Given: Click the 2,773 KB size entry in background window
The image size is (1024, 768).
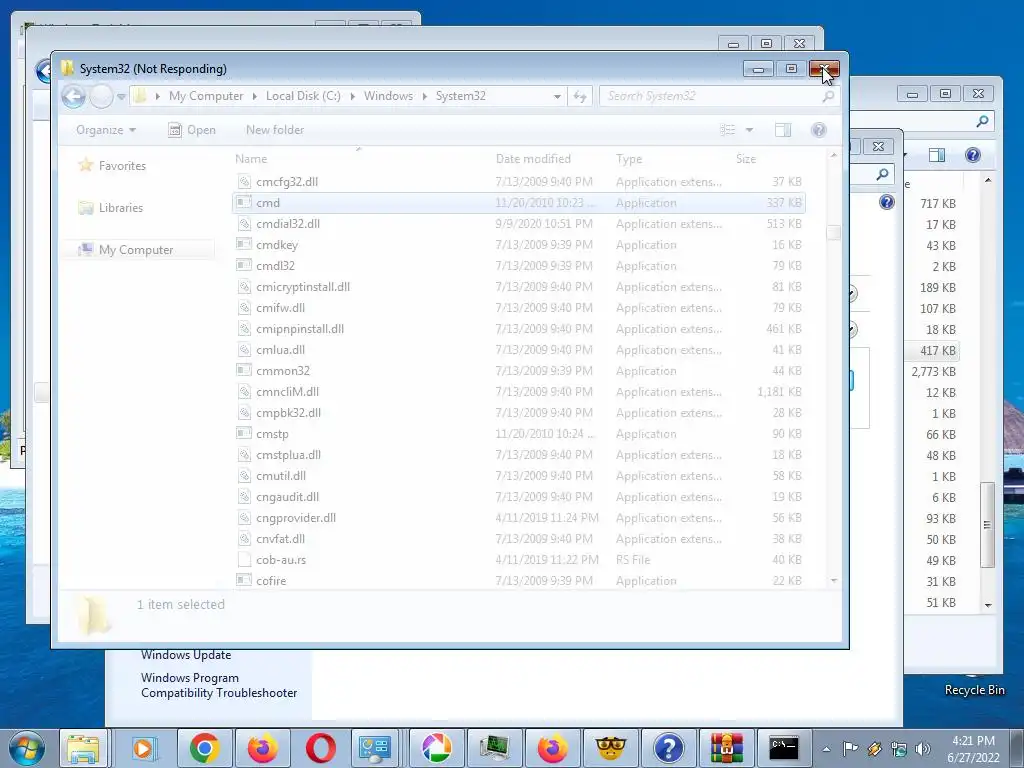Looking at the screenshot, I should point(933,372).
